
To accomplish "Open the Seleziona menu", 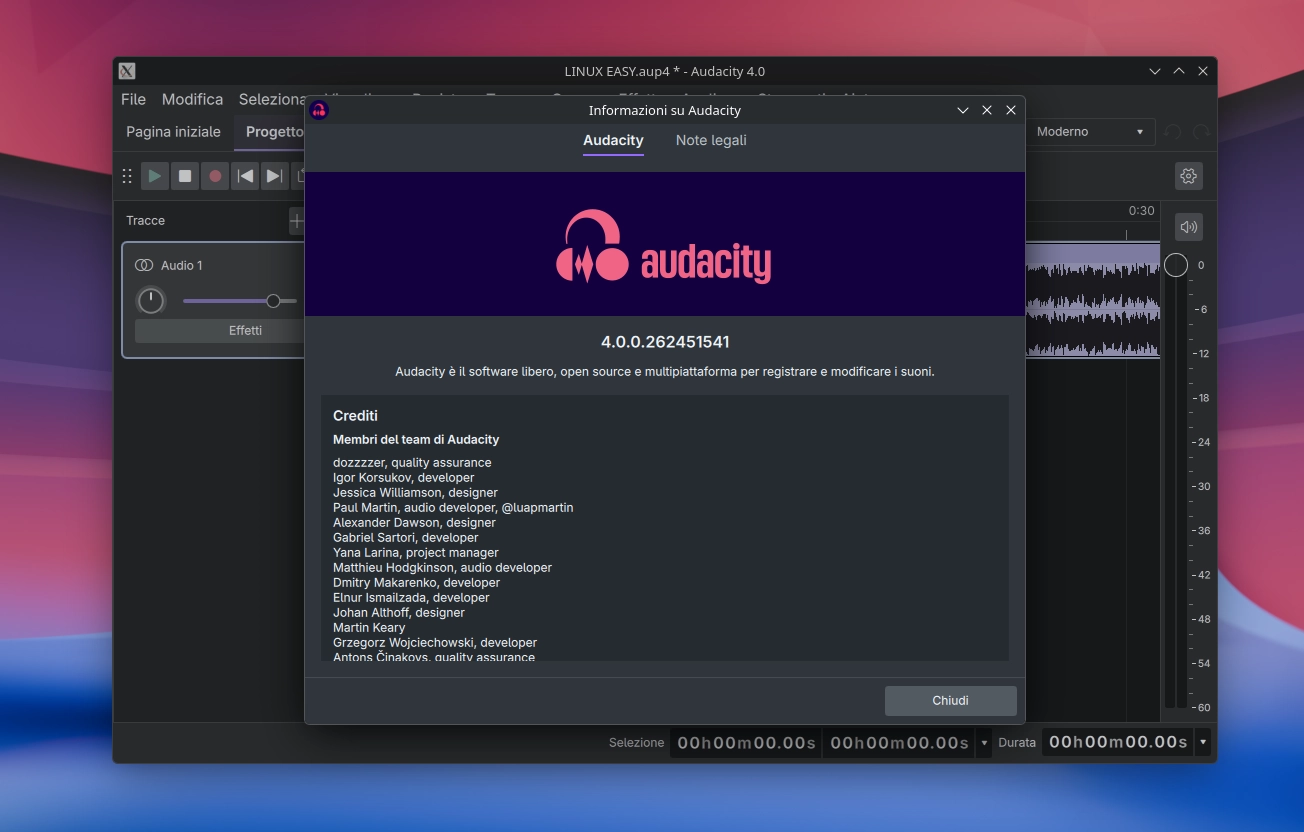I will 272,99.
